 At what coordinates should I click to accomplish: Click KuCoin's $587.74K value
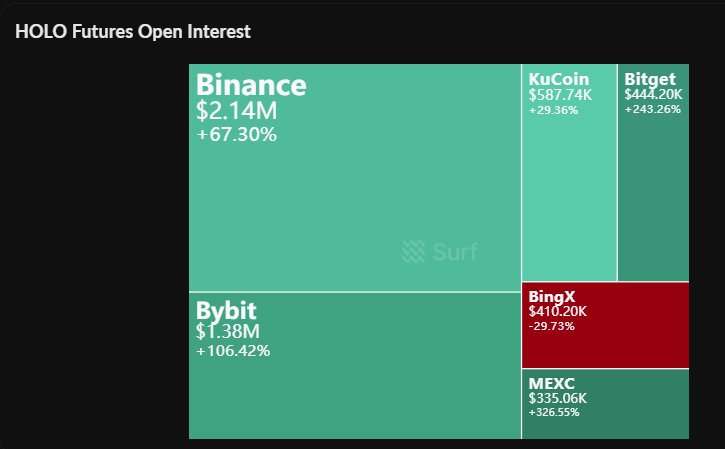coord(561,95)
